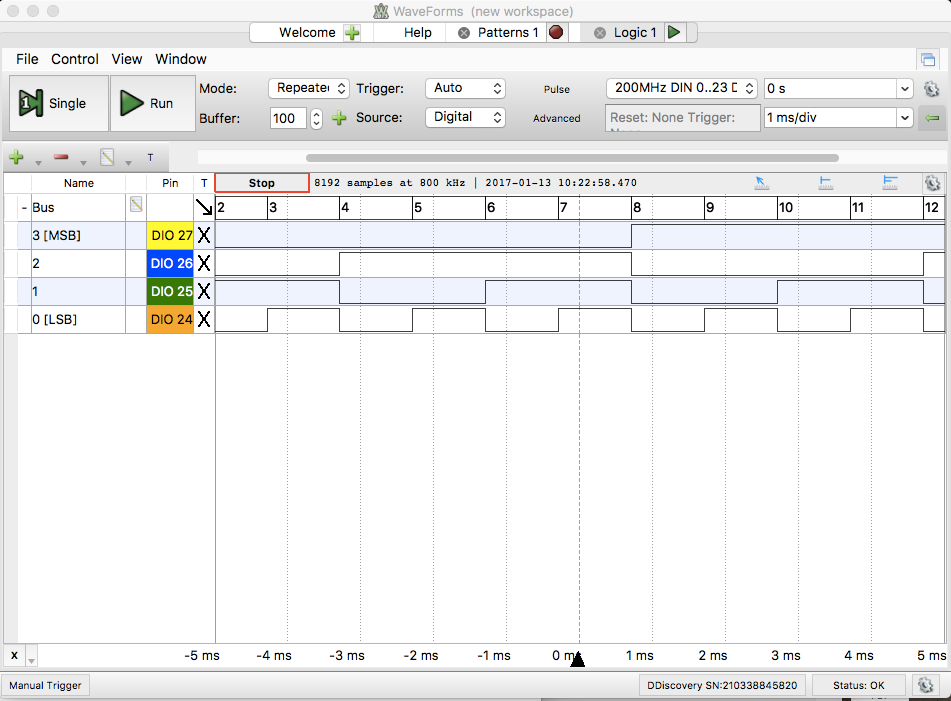The image size is (951, 701).
Task: Click the red minus remove-channel icon
Action: click(x=61, y=157)
